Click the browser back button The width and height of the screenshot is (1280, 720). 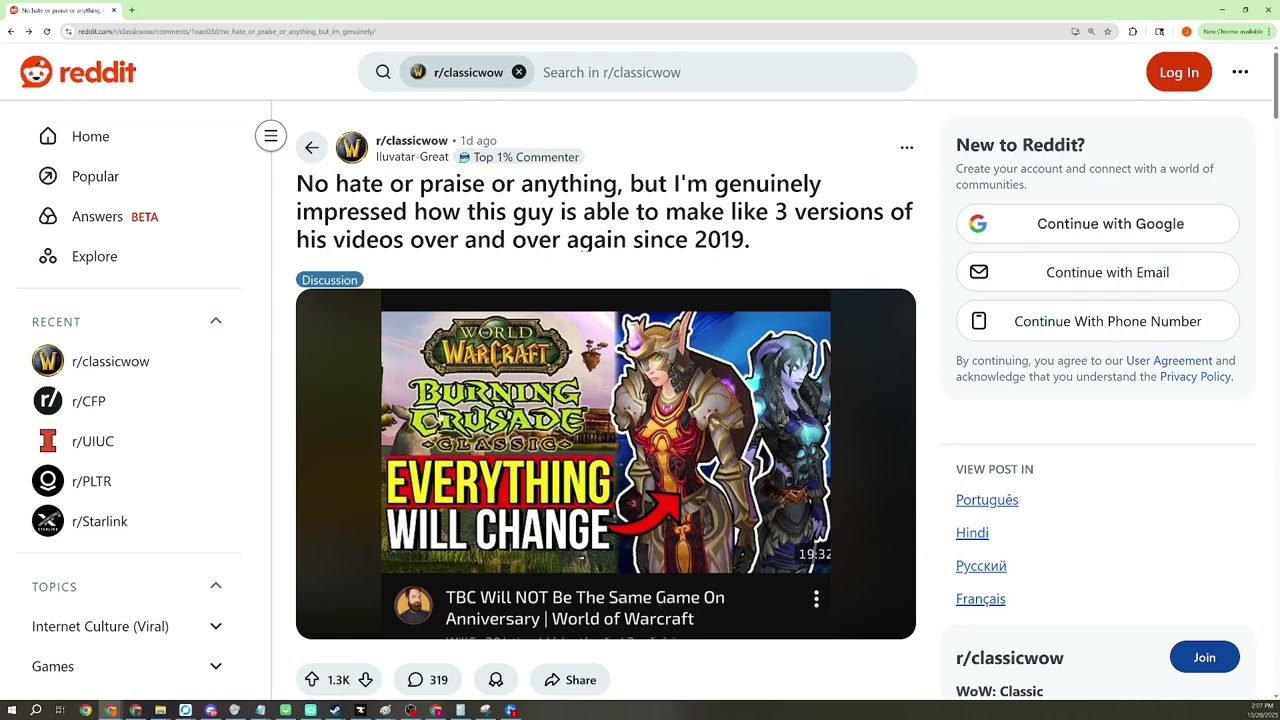11,31
